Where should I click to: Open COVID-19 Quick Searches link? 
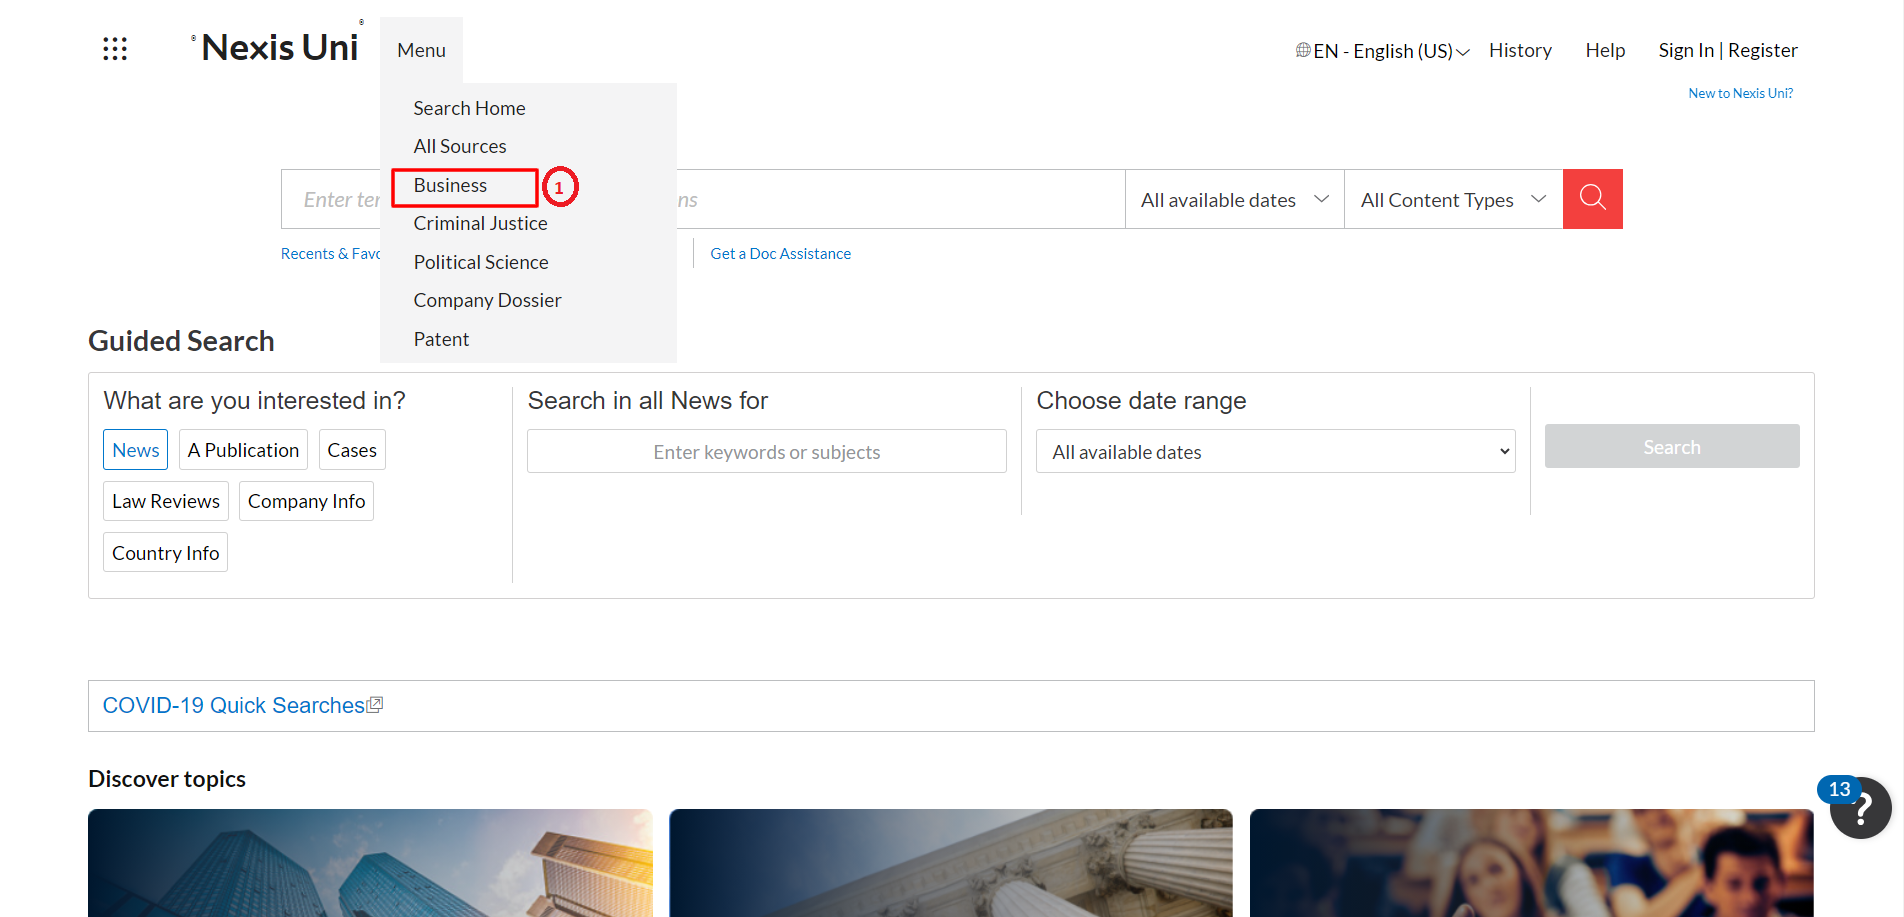tap(234, 705)
